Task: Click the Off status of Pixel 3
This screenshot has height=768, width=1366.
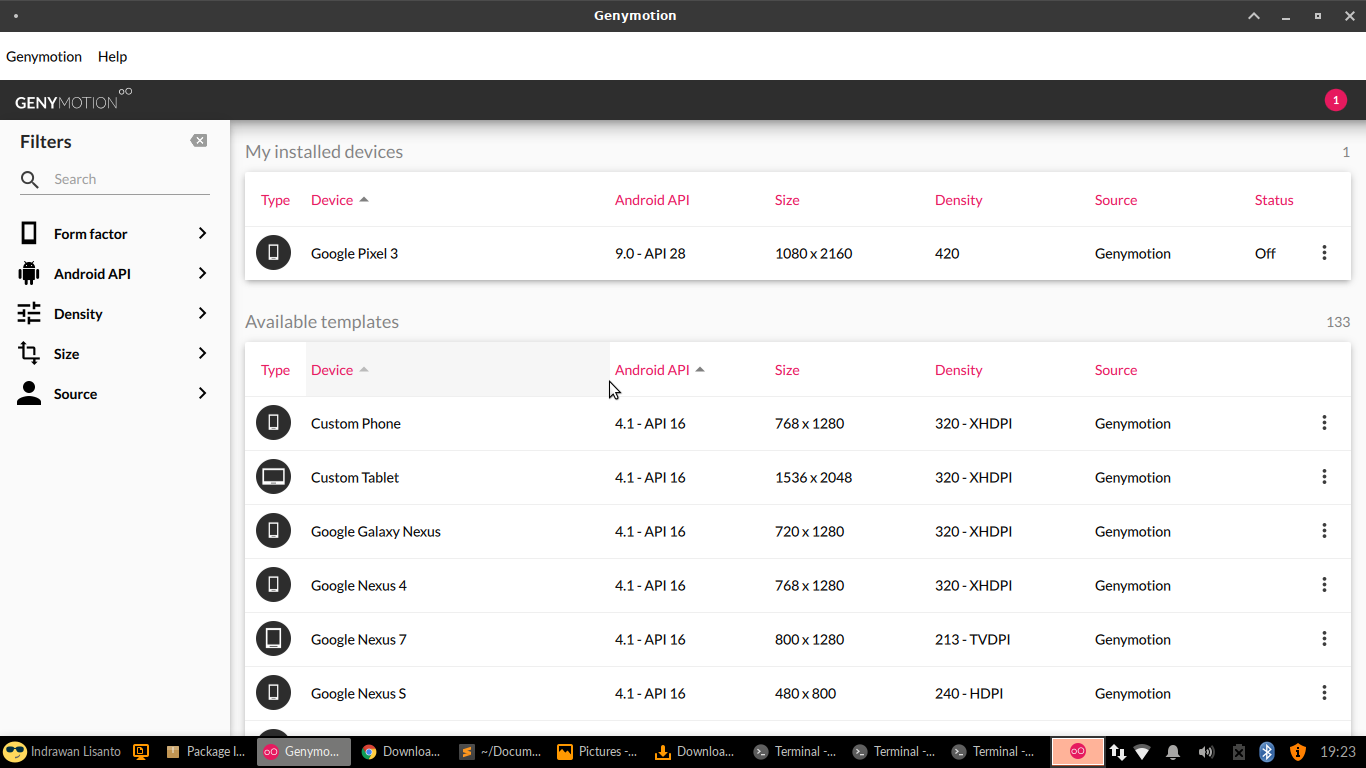Action: point(1265,253)
